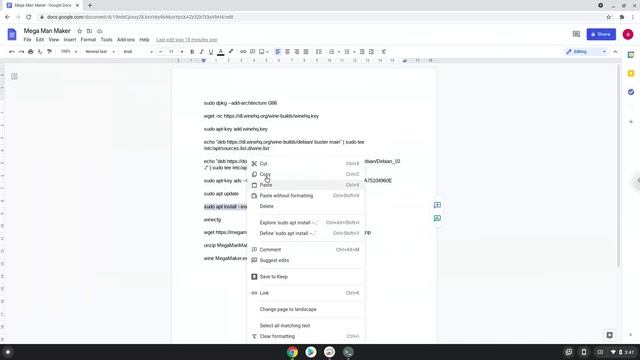This screenshot has height=360, width=640.
Task: Open the Edit menu
Action: click(40, 40)
